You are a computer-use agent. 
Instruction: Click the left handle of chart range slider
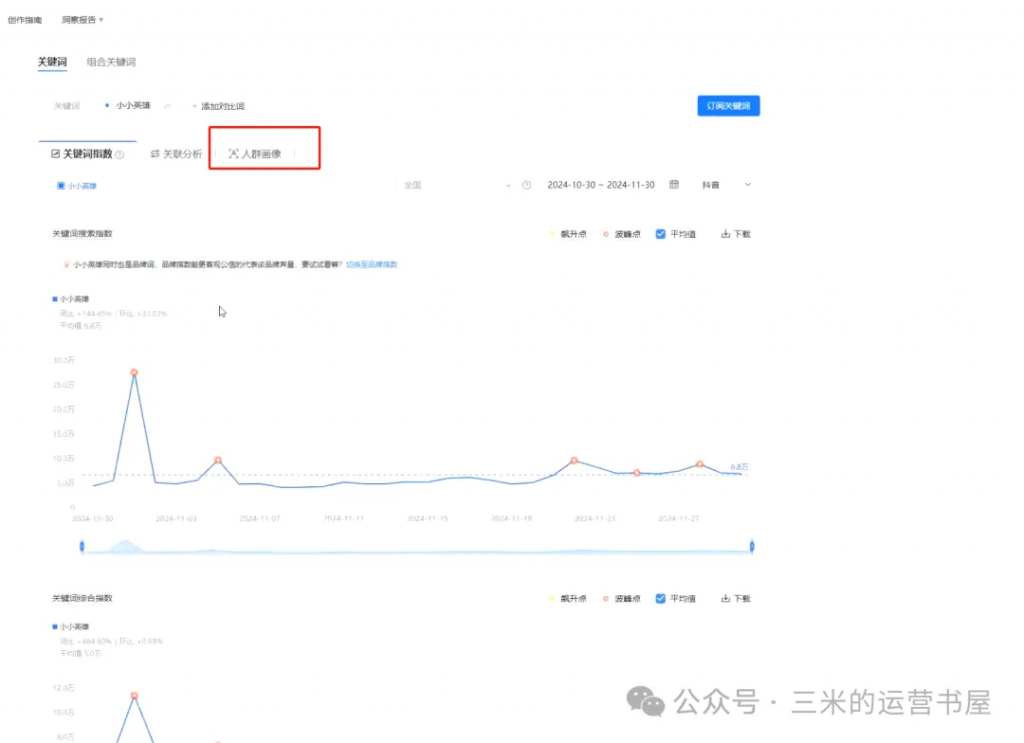[x=82, y=545]
